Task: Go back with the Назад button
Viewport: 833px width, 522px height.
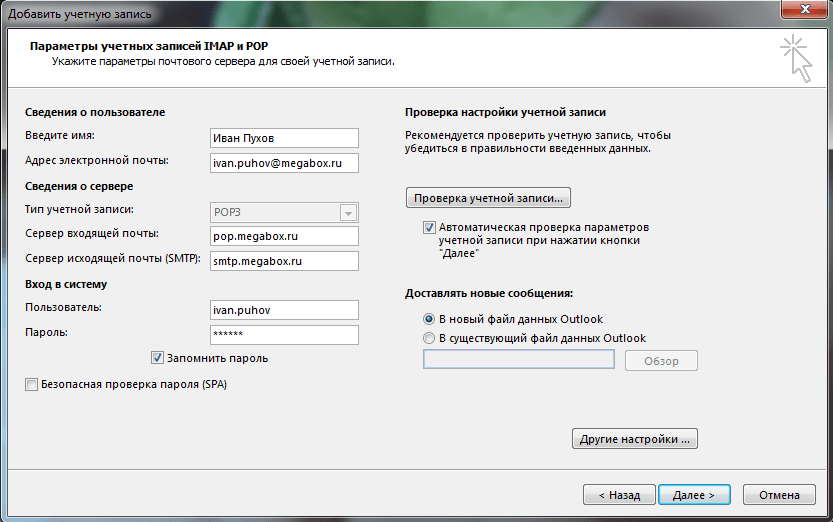Action: (619, 495)
